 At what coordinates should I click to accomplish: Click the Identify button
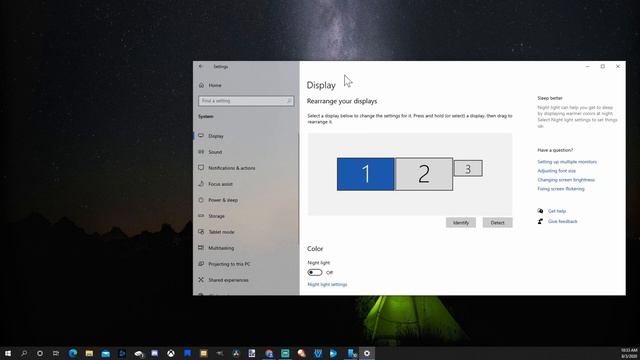[461, 222]
